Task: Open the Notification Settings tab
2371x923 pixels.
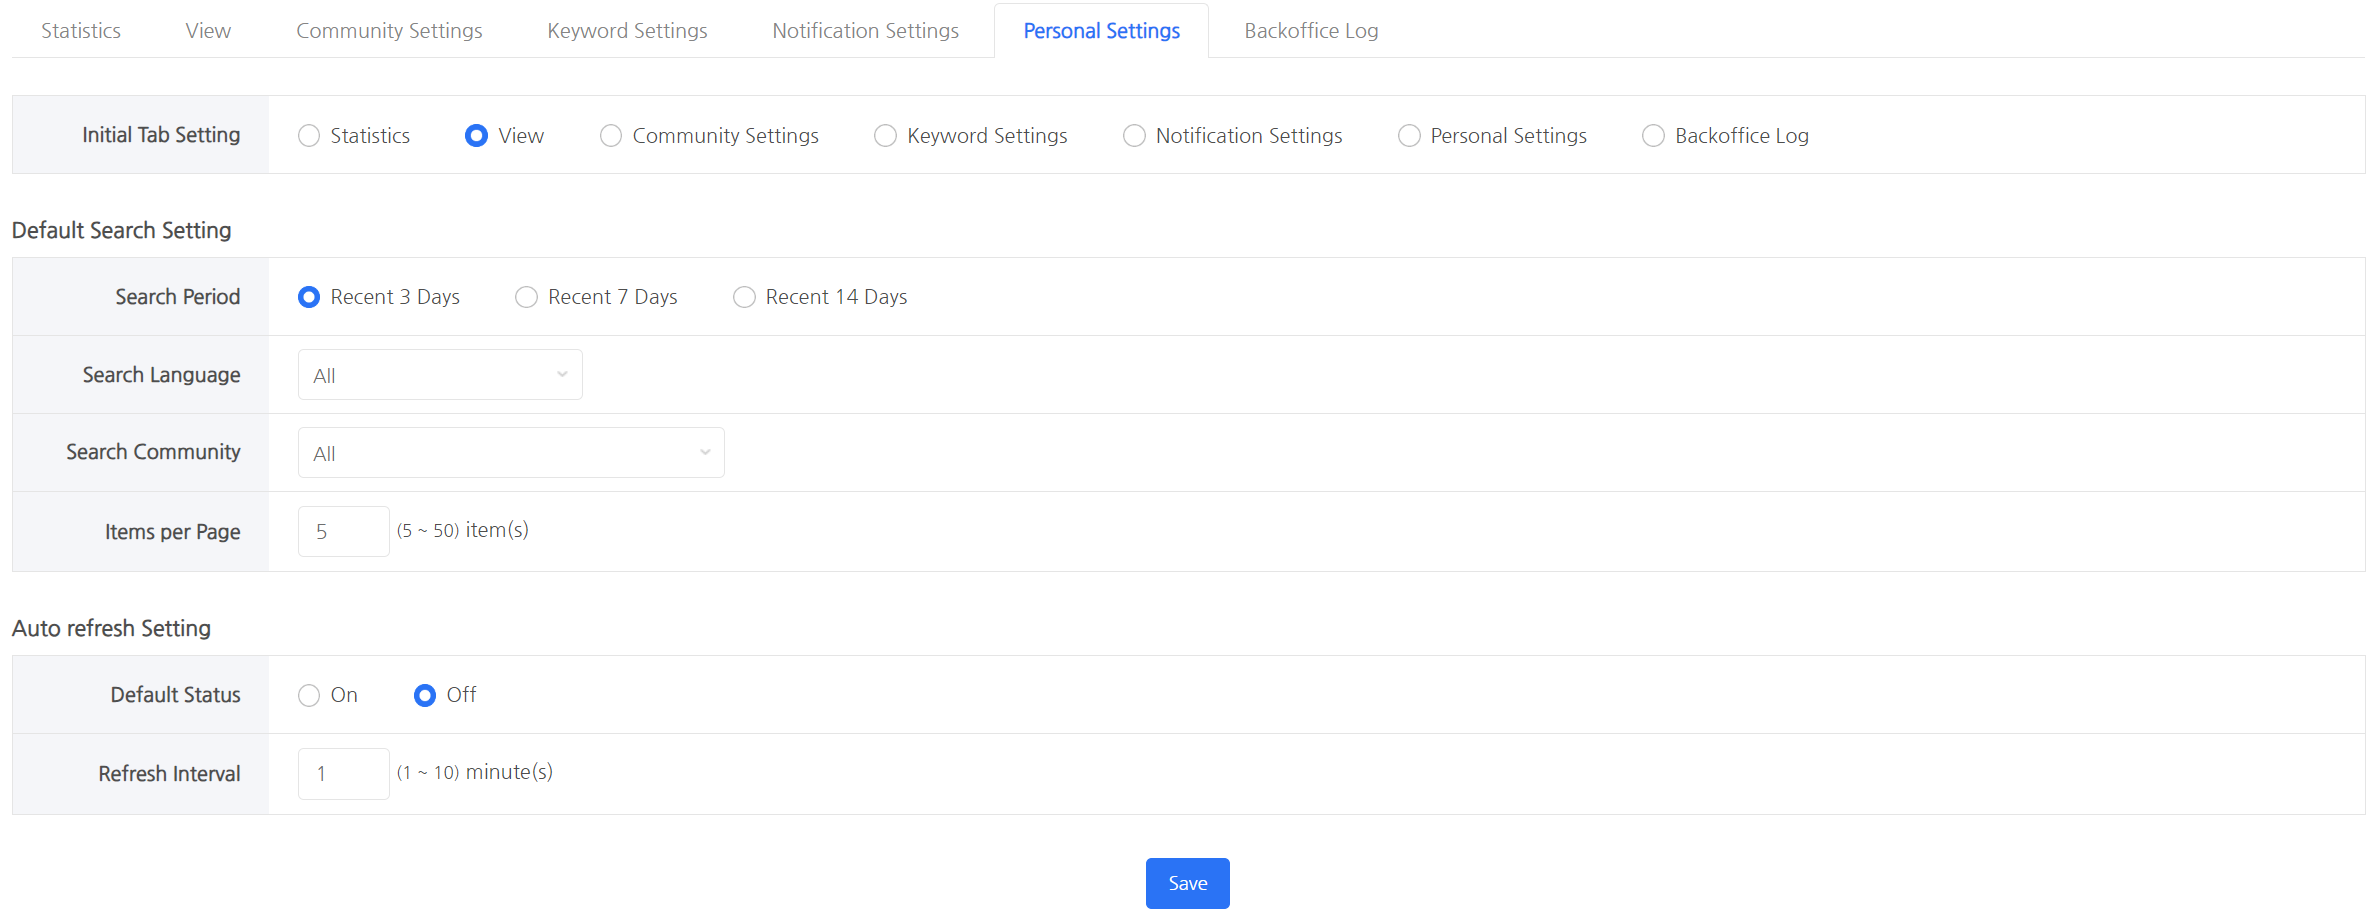Action: coord(864,31)
